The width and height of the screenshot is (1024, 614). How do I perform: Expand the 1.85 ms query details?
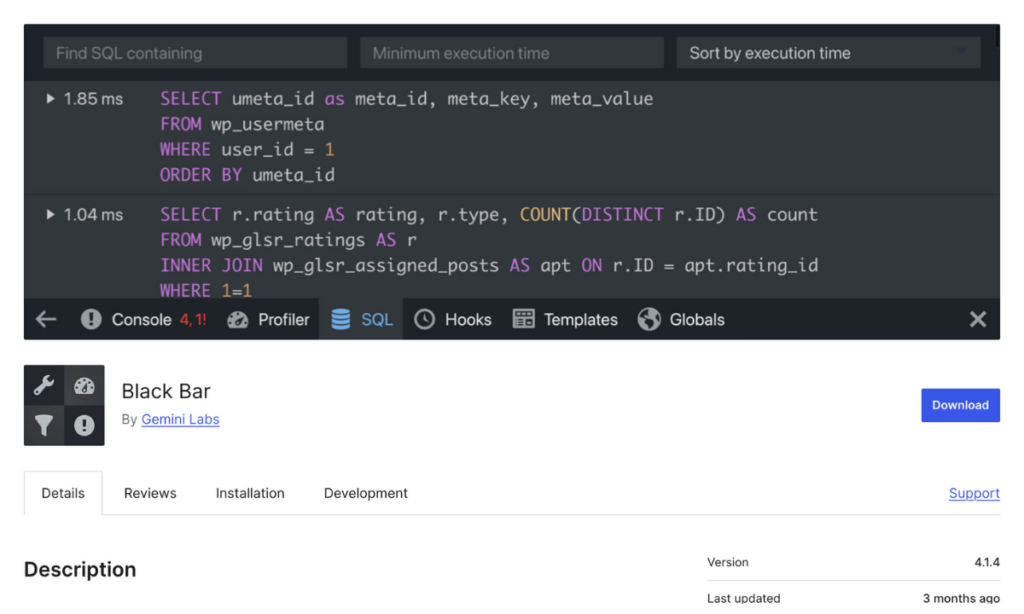tap(49, 98)
